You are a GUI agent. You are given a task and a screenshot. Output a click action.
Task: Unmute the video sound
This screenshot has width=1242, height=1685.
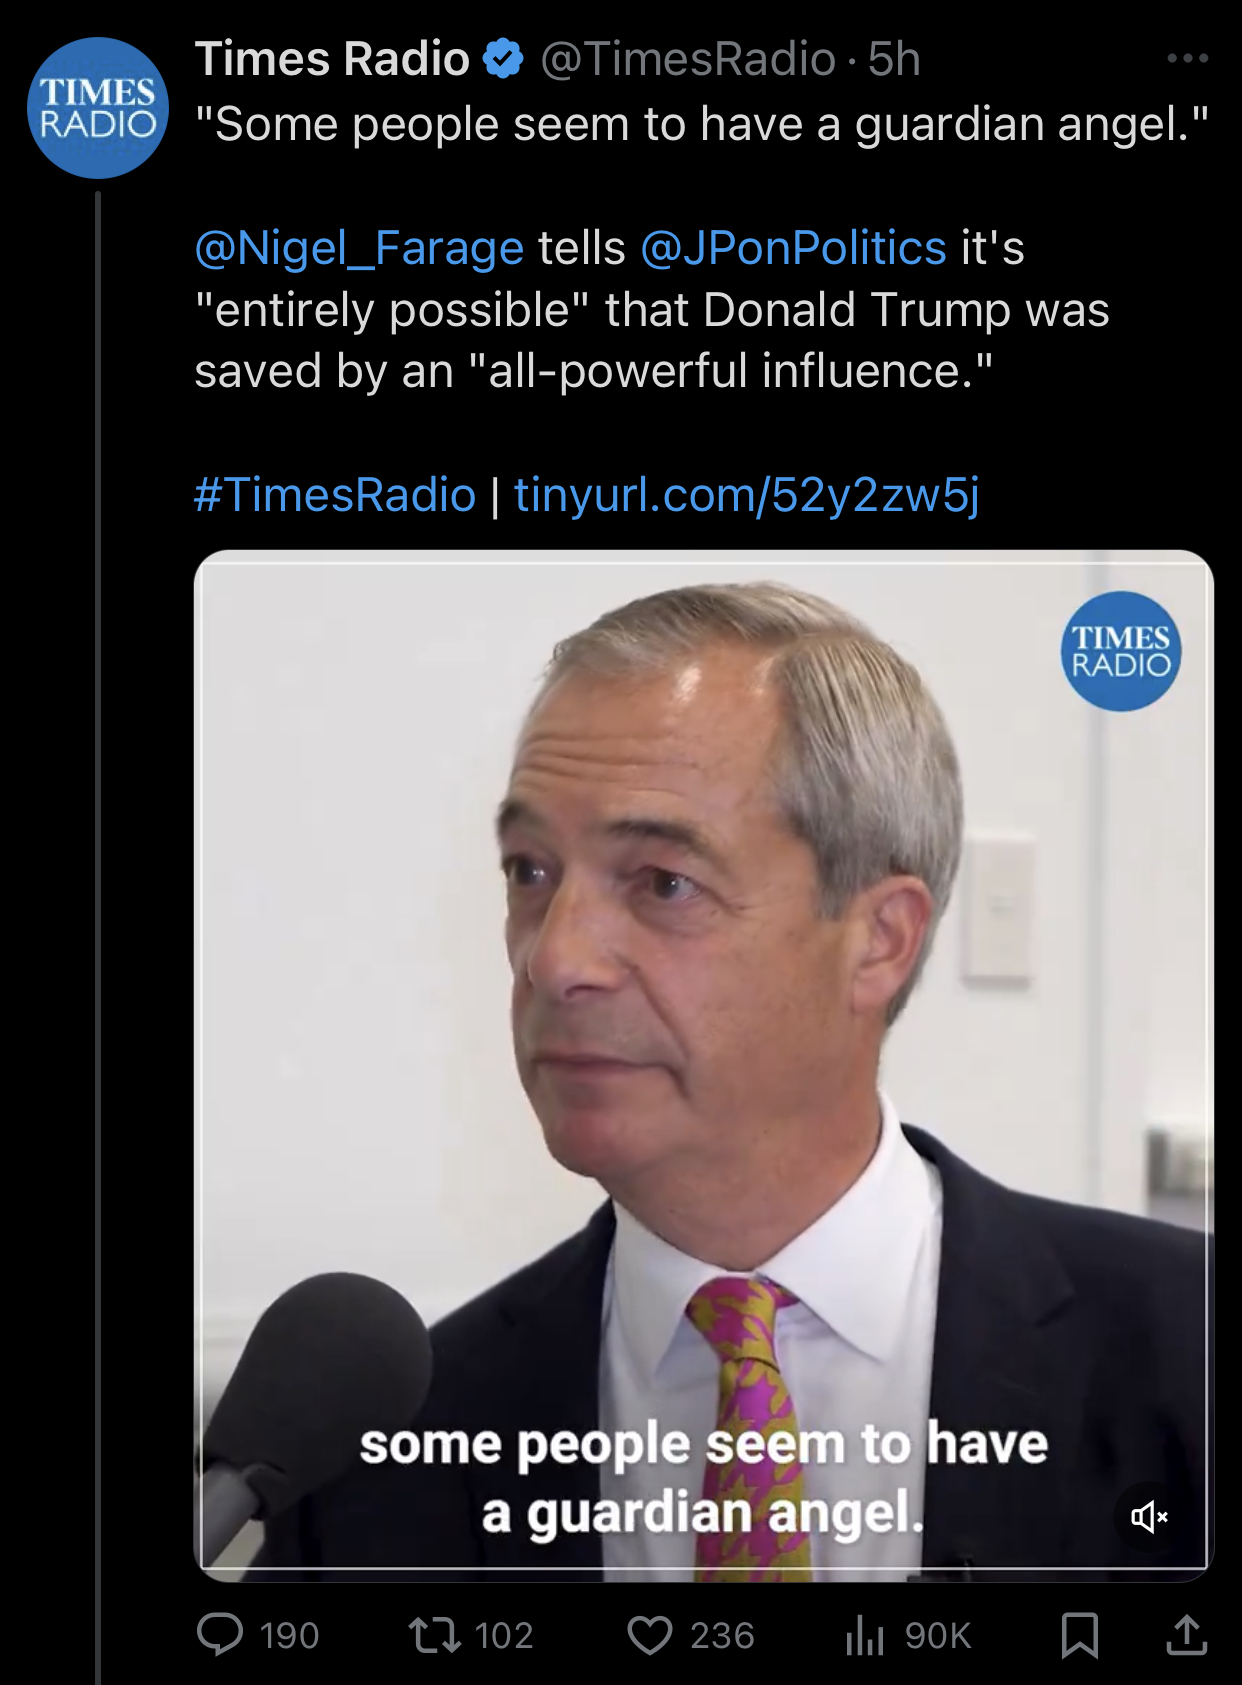pos(1149,1517)
